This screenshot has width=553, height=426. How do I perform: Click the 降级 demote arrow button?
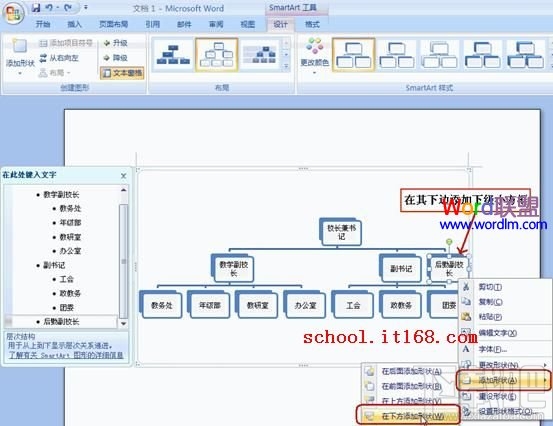coord(115,58)
